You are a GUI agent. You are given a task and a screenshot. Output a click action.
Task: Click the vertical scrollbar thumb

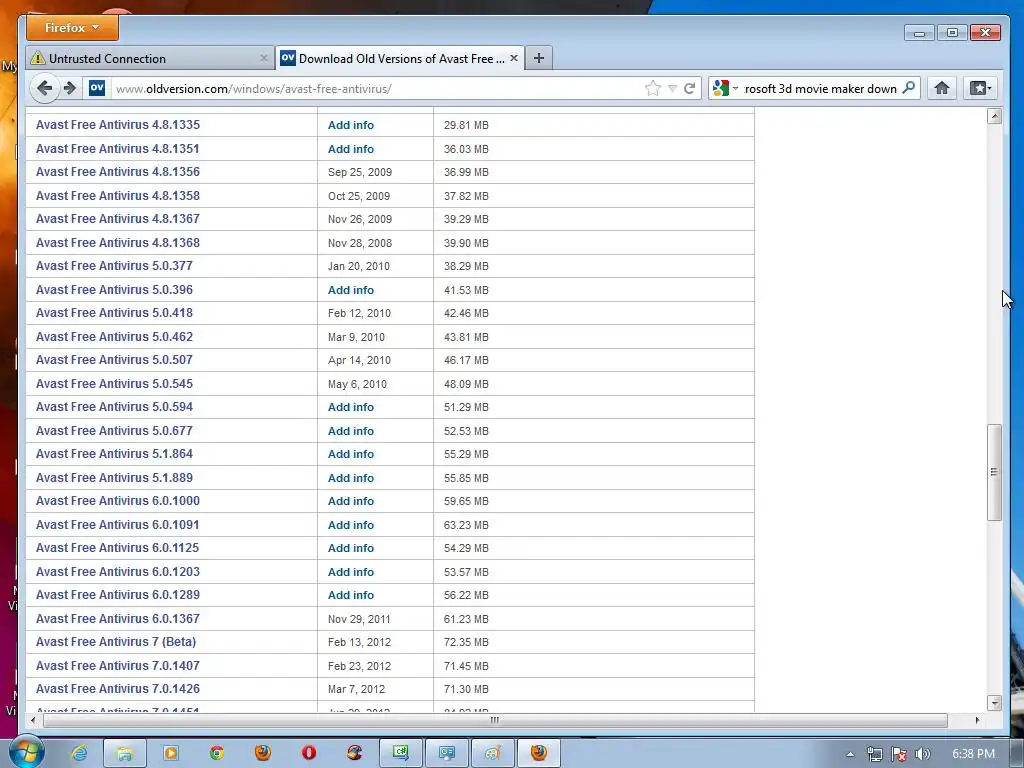[994, 472]
